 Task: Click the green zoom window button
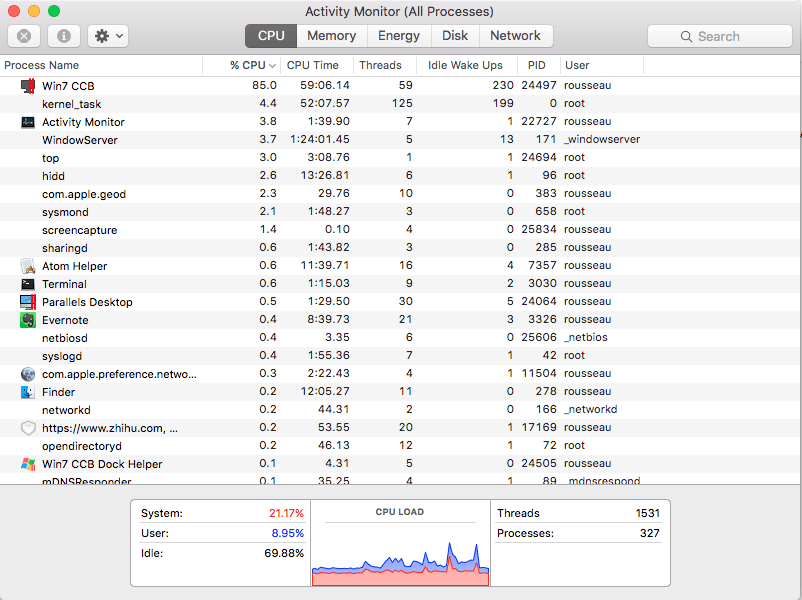click(x=54, y=11)
